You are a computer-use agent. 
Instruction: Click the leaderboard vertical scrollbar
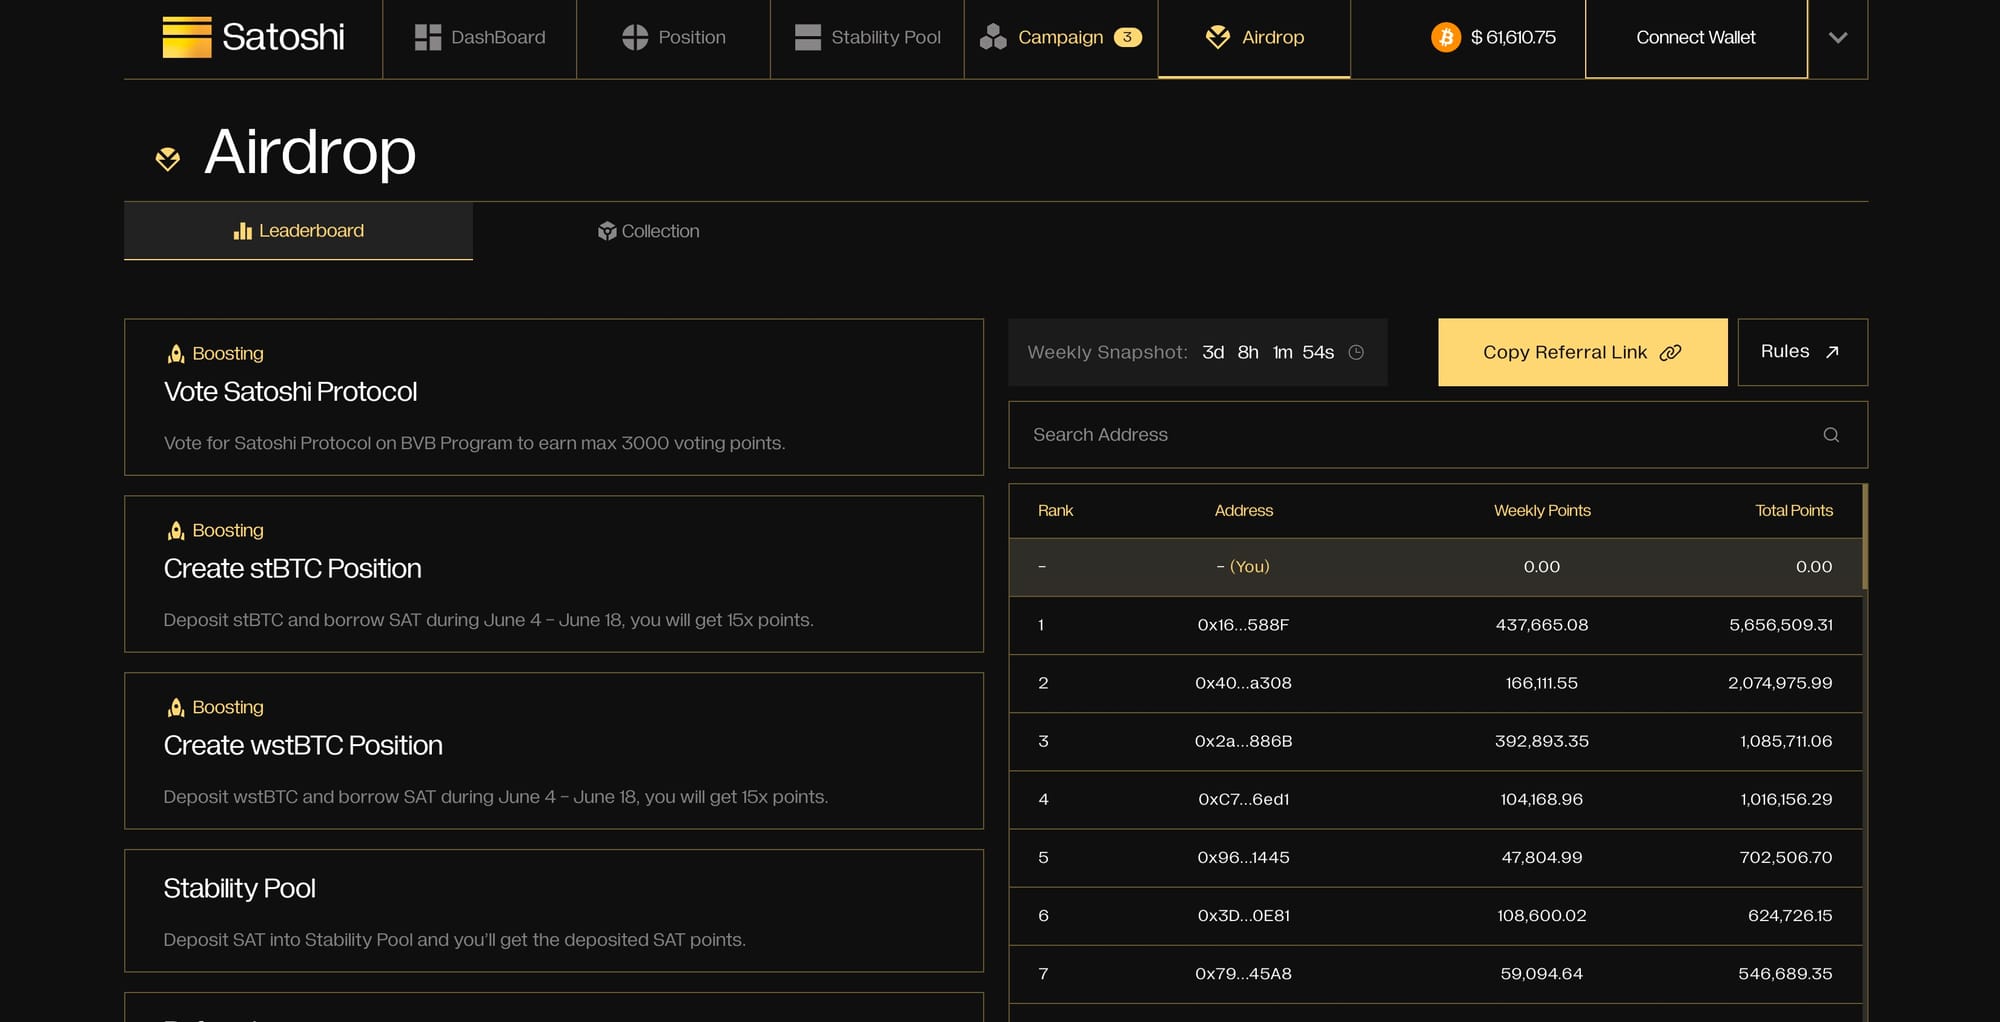pos(1865,537)
